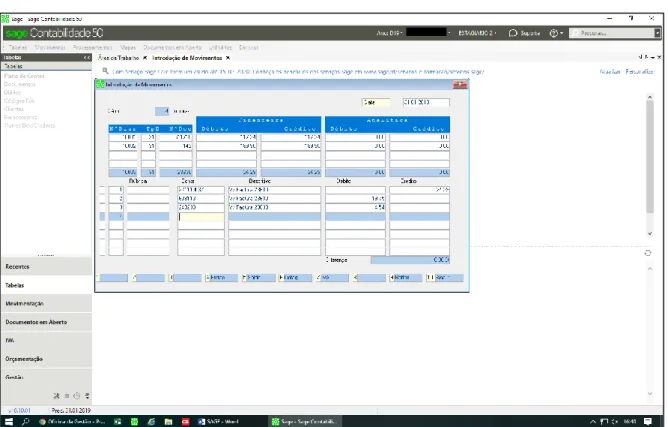Switch to the Word window in the taskbar
The width and height of the screenshot is (668, 427).
218,421
